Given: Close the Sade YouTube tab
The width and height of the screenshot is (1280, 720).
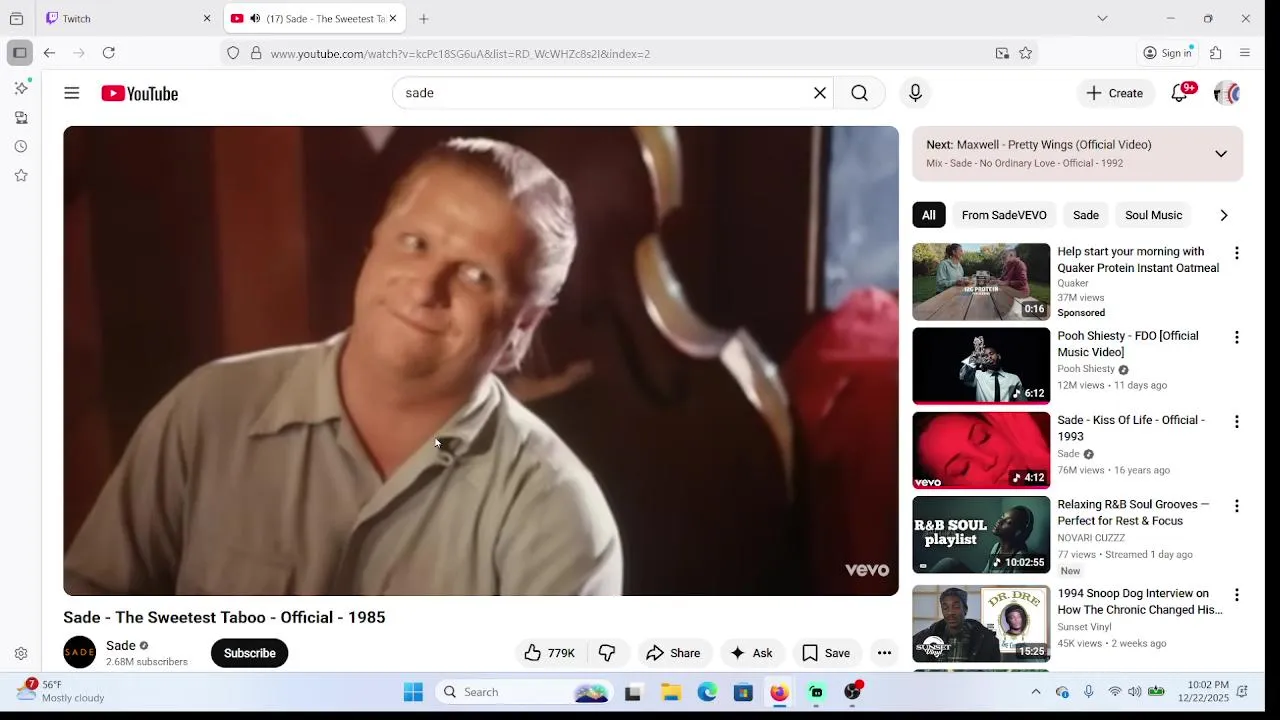Looking at the screenshot, I should click(x=393, y=18).
